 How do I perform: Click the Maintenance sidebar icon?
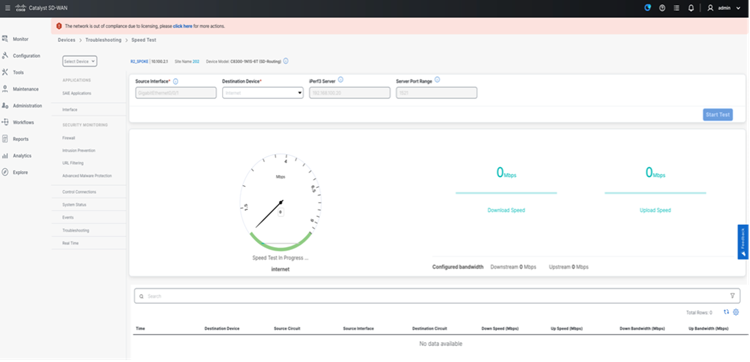point(5,89)
